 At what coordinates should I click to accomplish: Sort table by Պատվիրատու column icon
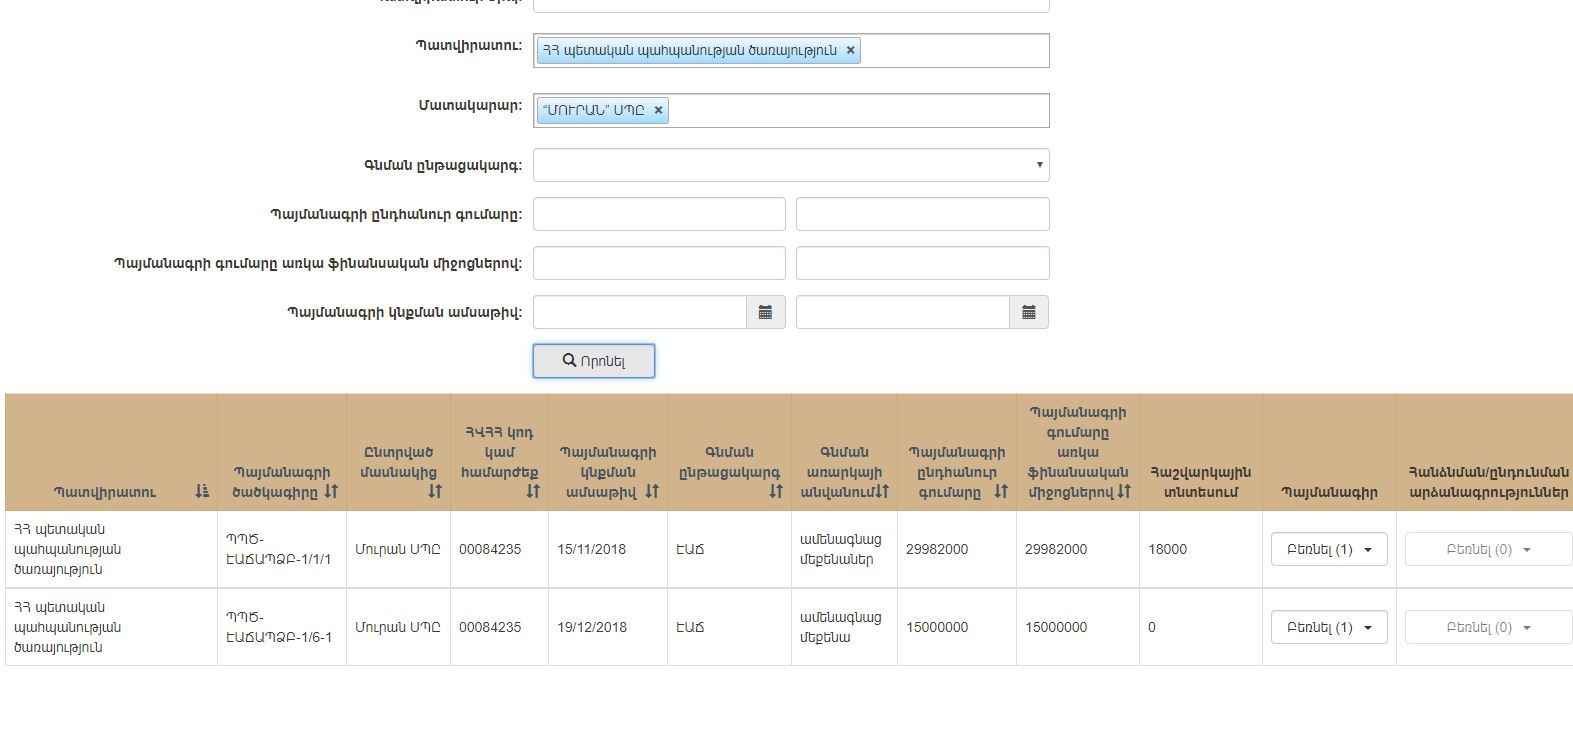(202, 491)
